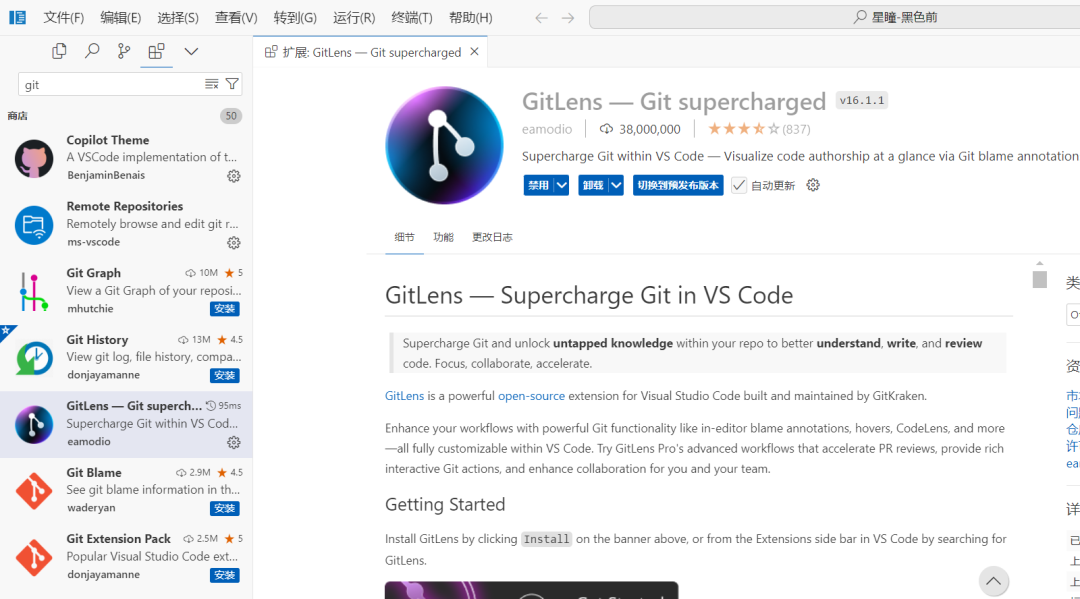Click the version badge v16.1.1
Viewport: 1080px width, 599px height.
(x=862, y=101)
